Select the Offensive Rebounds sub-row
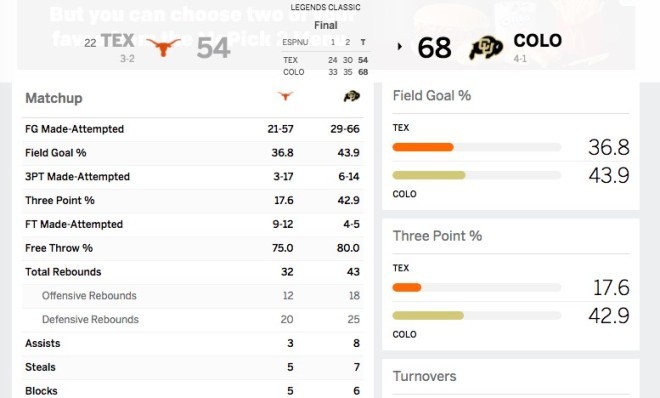 coord(192,296)
